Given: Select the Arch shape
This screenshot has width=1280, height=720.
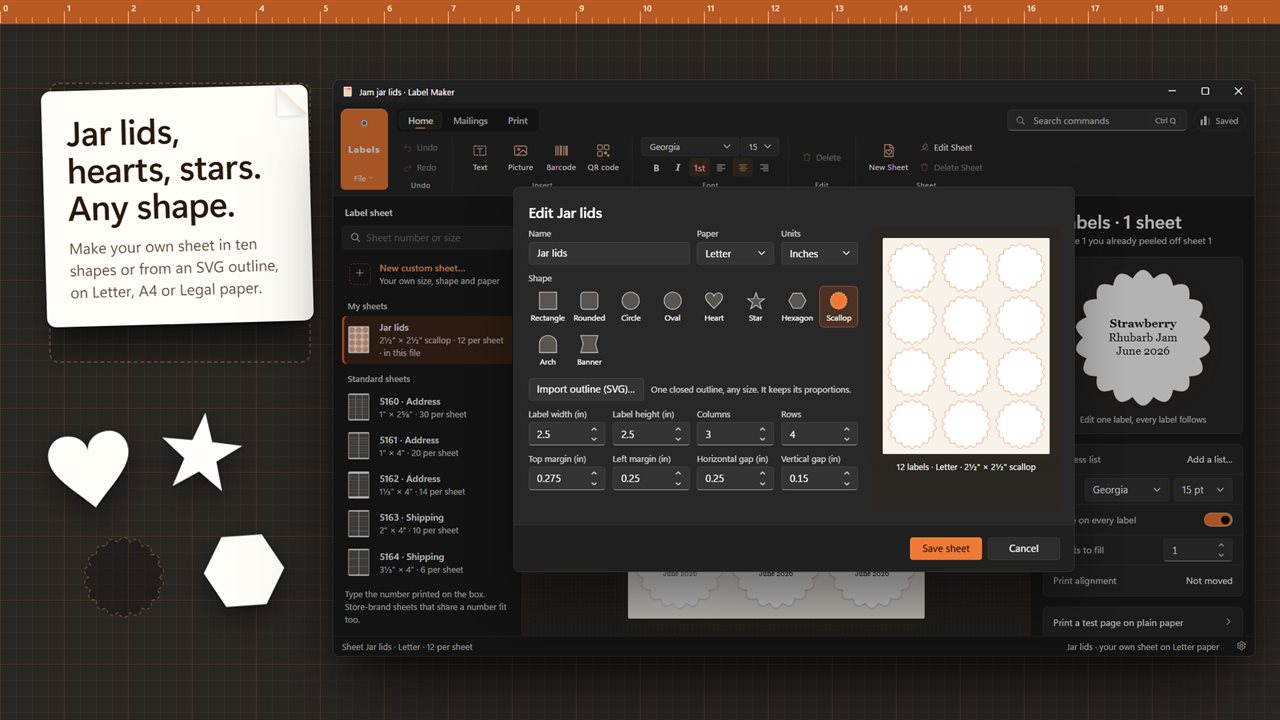Looking at the screenshot, I should click(x=547, y=350).
